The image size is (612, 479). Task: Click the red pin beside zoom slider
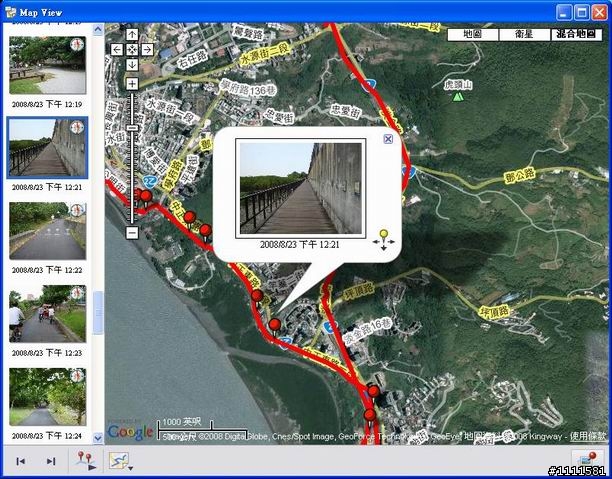tap(146, 197)
